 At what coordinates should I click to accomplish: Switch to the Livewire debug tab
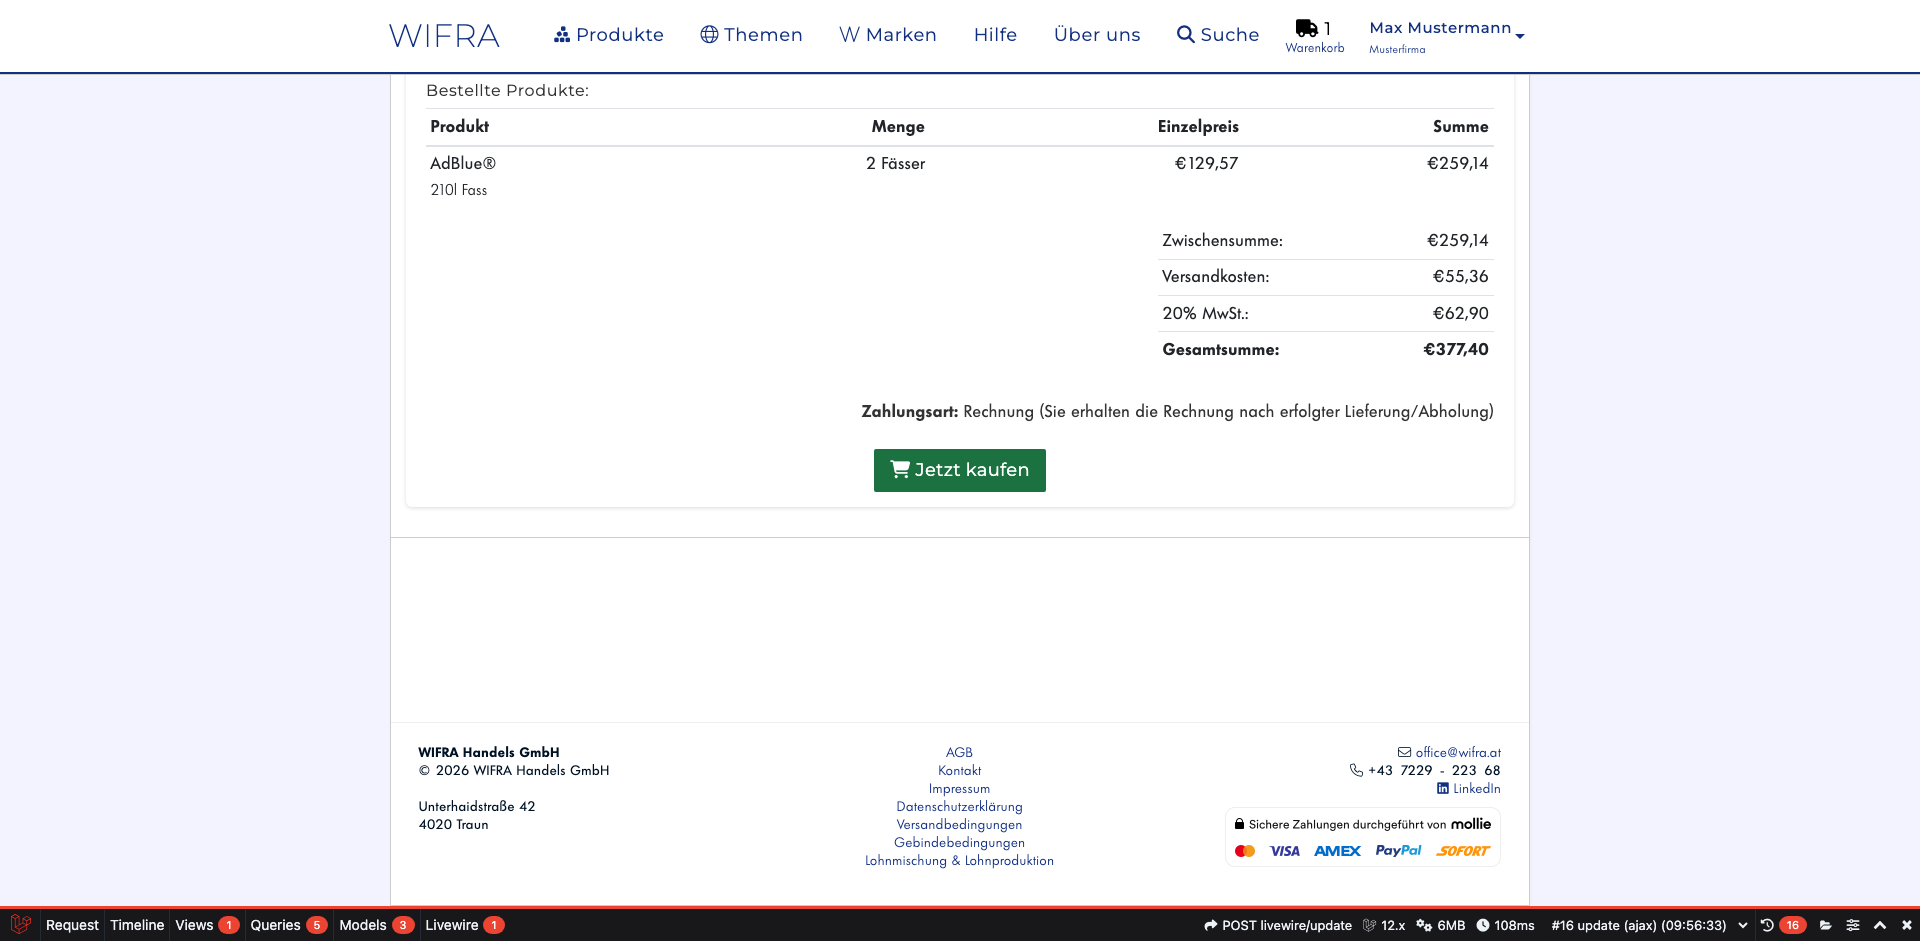click(x=452, y=925)
